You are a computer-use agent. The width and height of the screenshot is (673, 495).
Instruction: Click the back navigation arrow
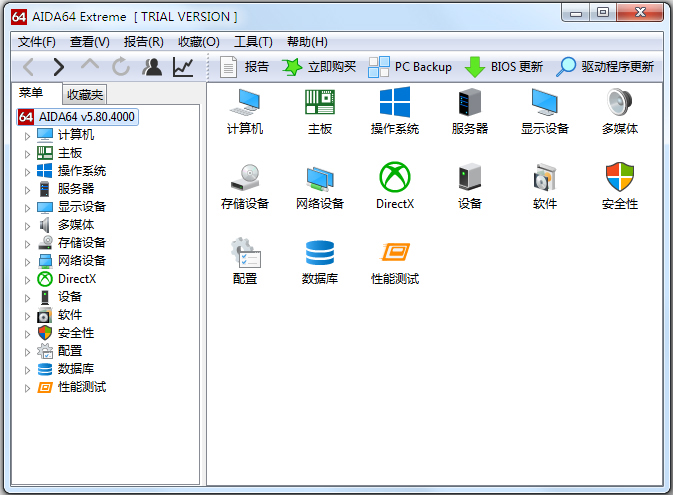pyautogui.click(x=29, y=67)
